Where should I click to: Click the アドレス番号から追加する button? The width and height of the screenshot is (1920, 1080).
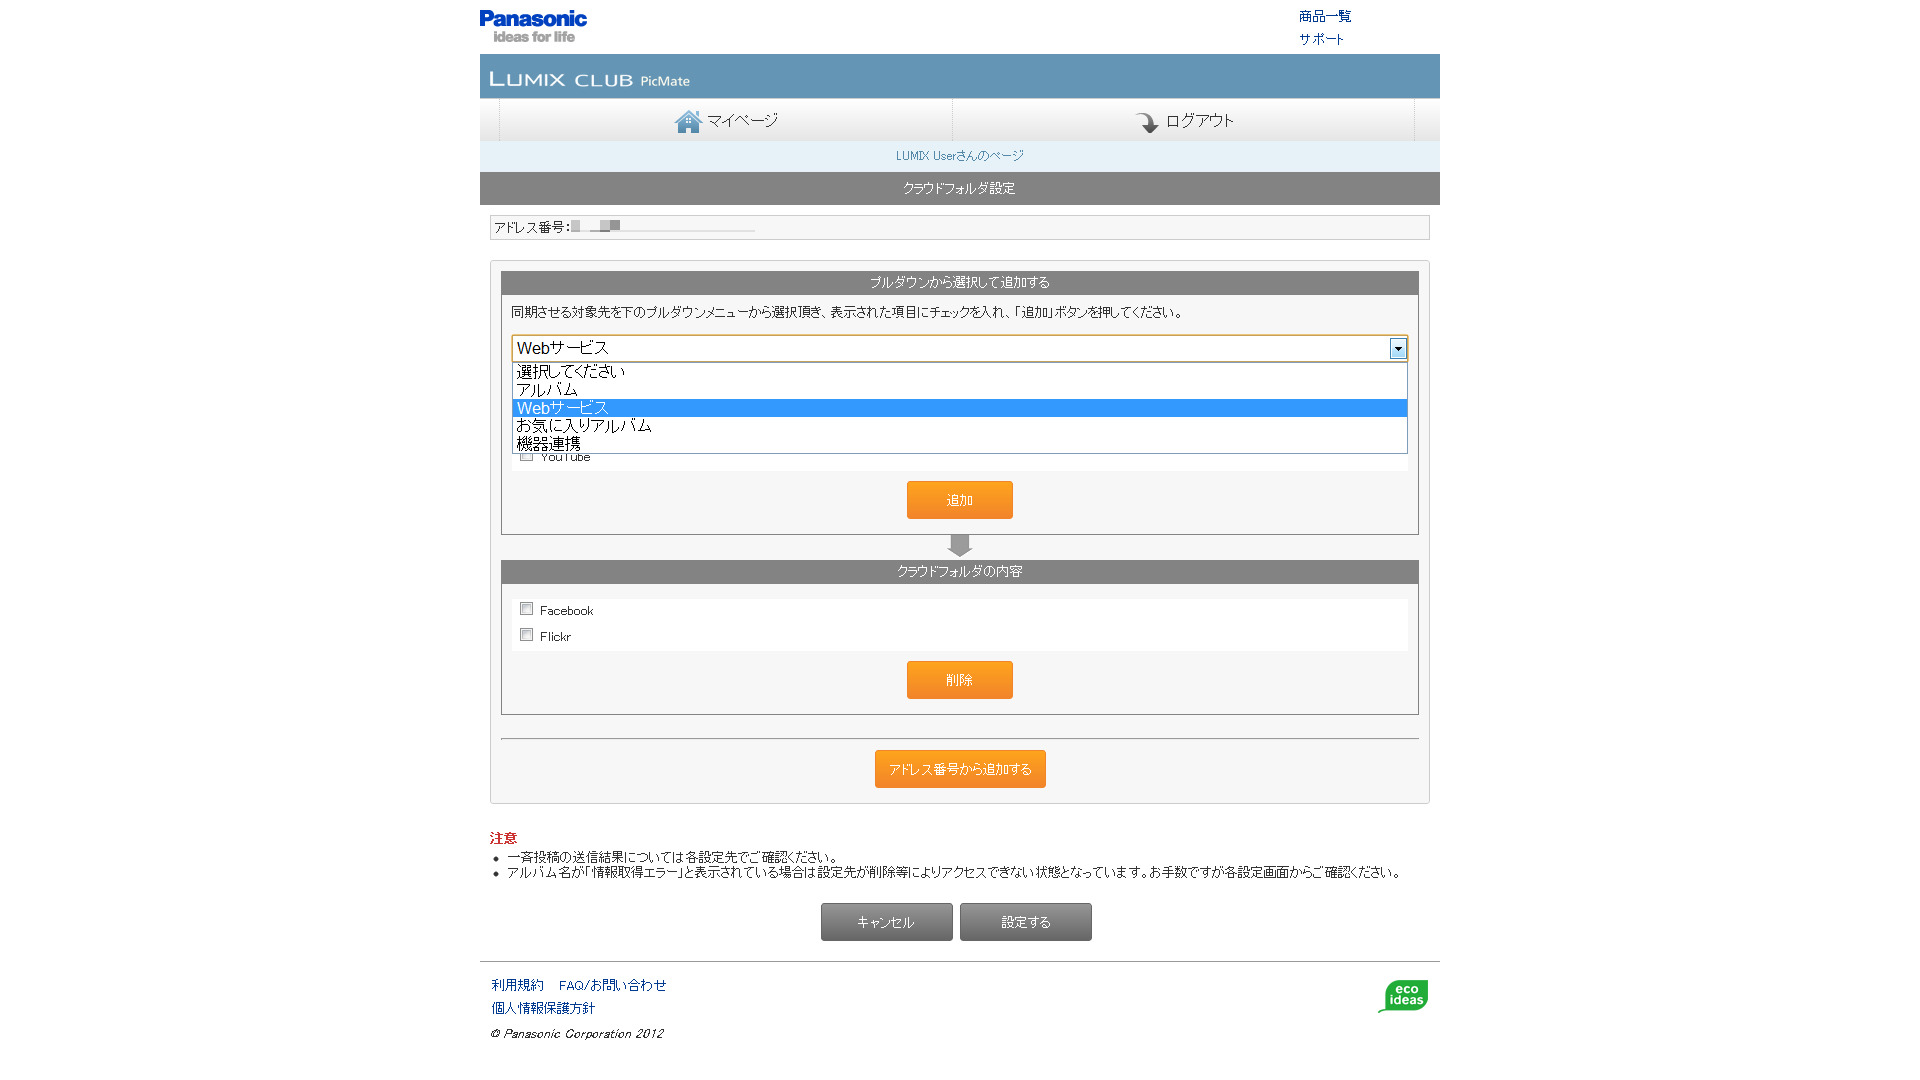[x=959, y=769]
